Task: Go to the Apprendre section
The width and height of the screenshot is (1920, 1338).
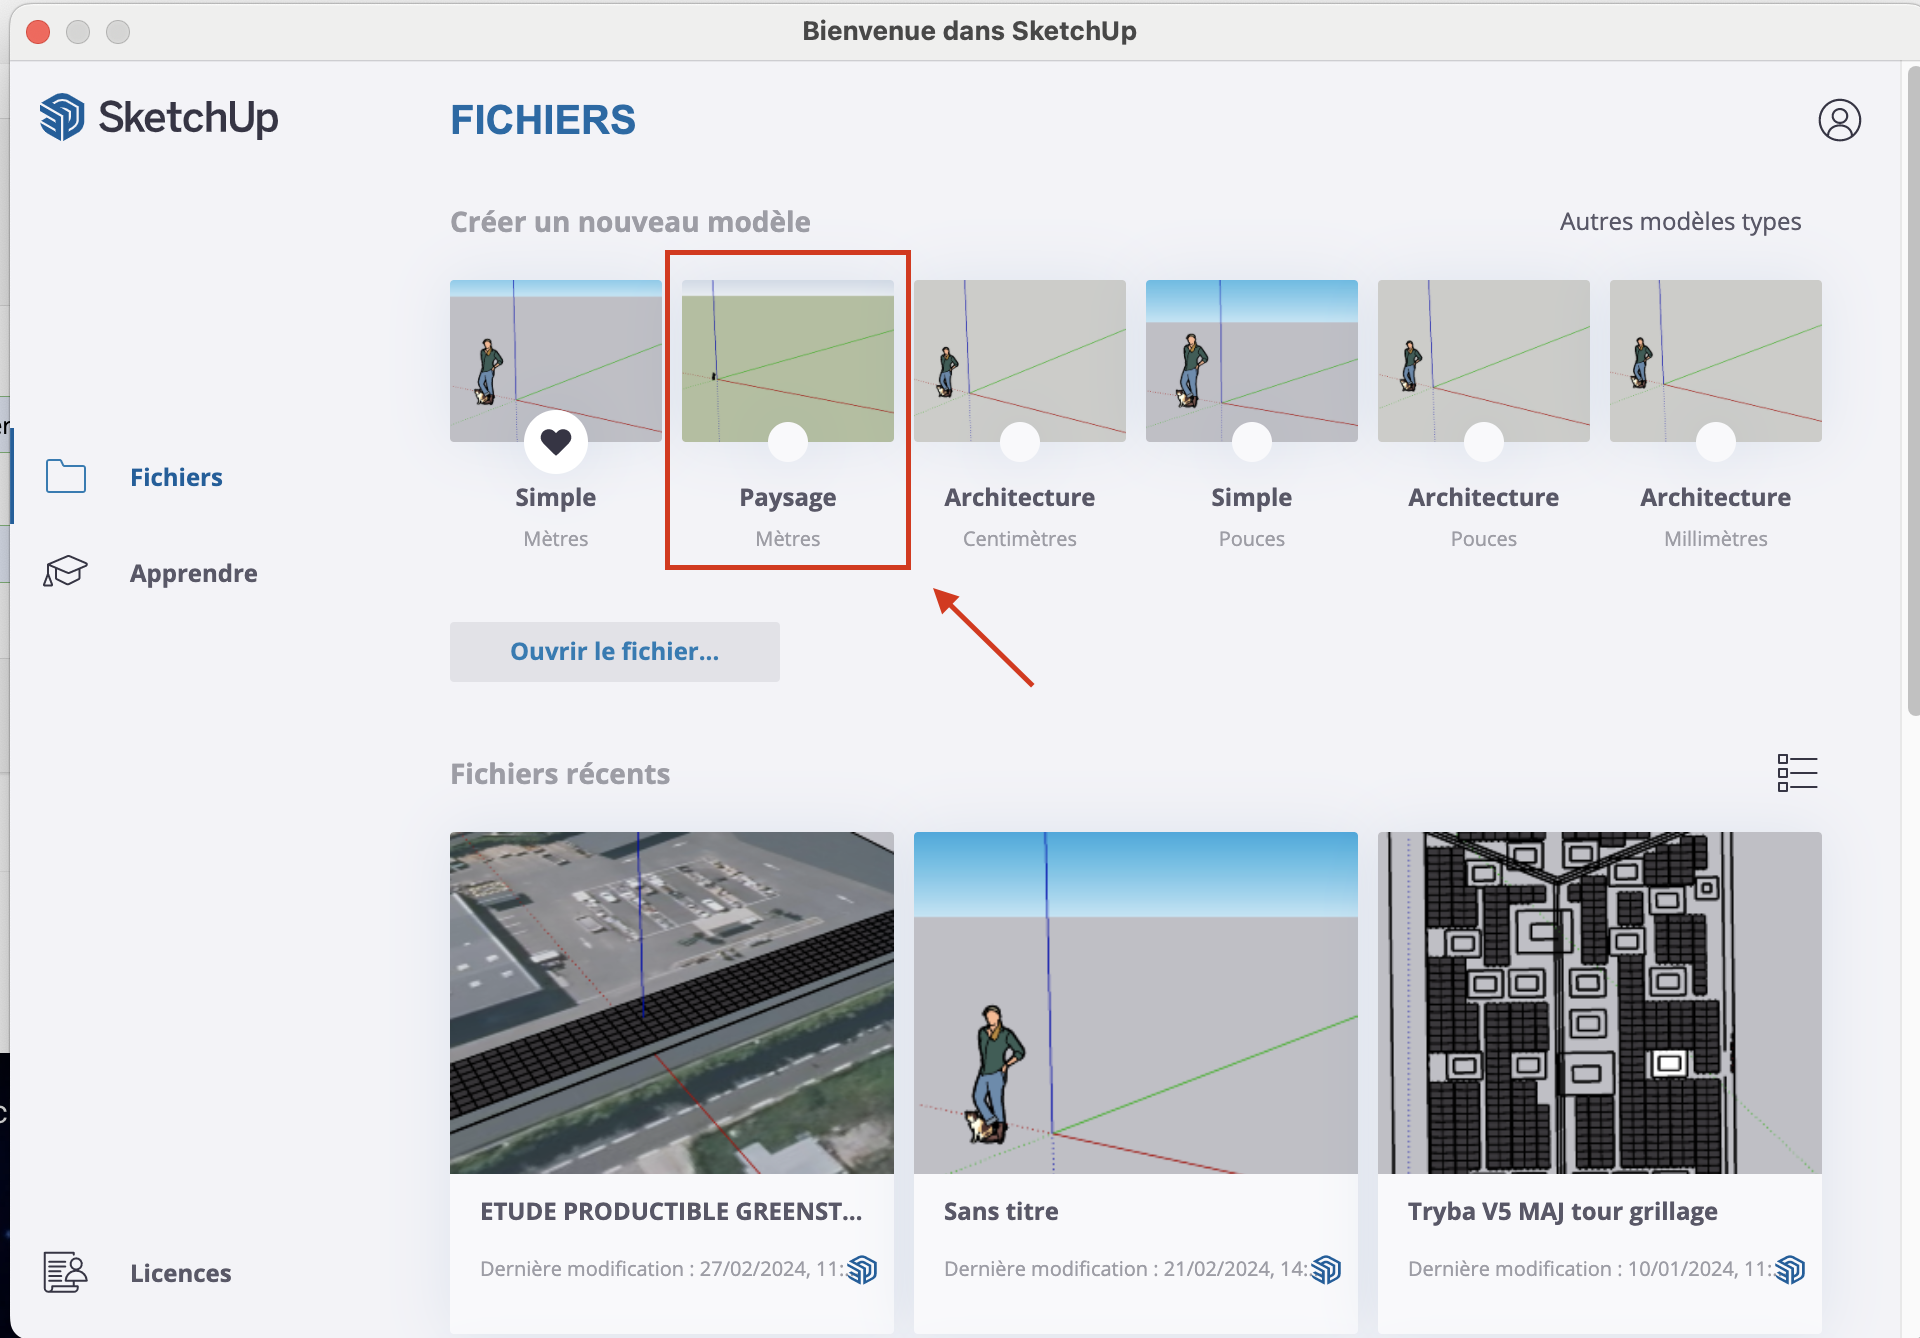Action: [194, 573]
